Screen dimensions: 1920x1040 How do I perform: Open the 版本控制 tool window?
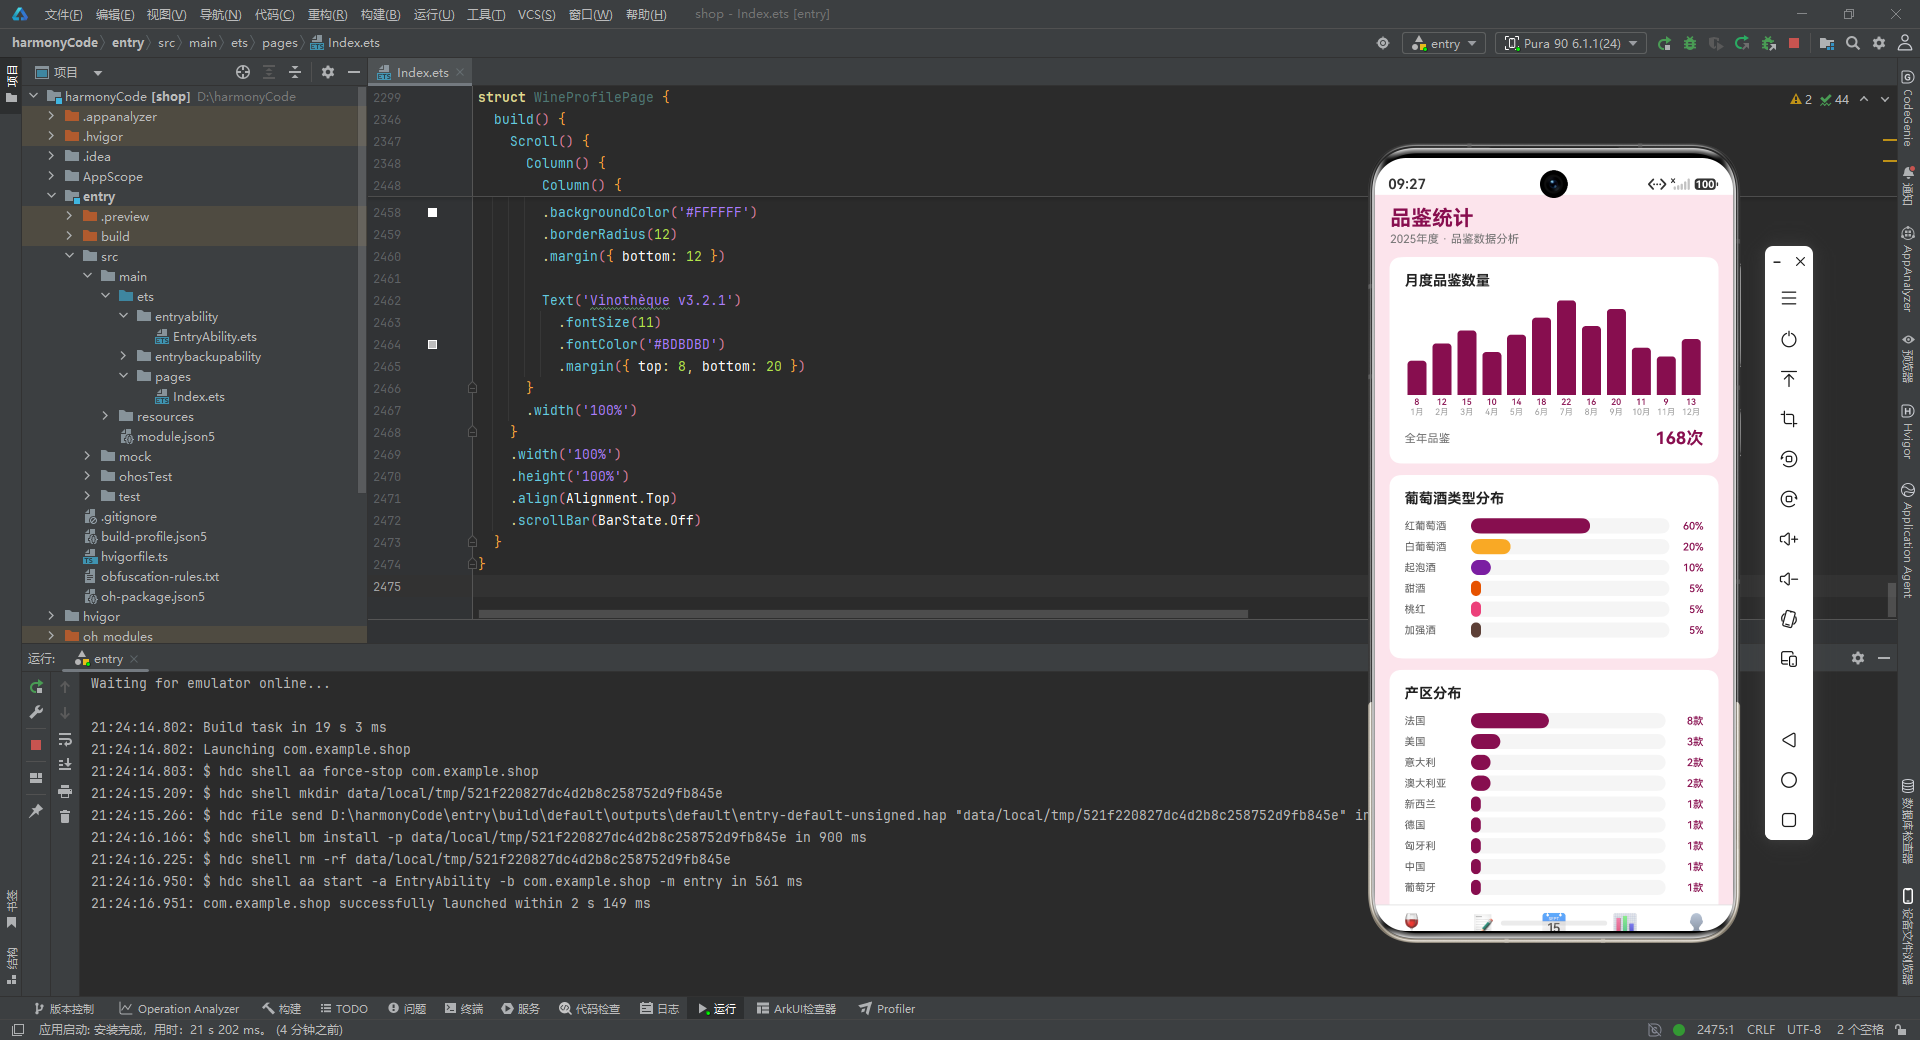[x=64, y=1009]
